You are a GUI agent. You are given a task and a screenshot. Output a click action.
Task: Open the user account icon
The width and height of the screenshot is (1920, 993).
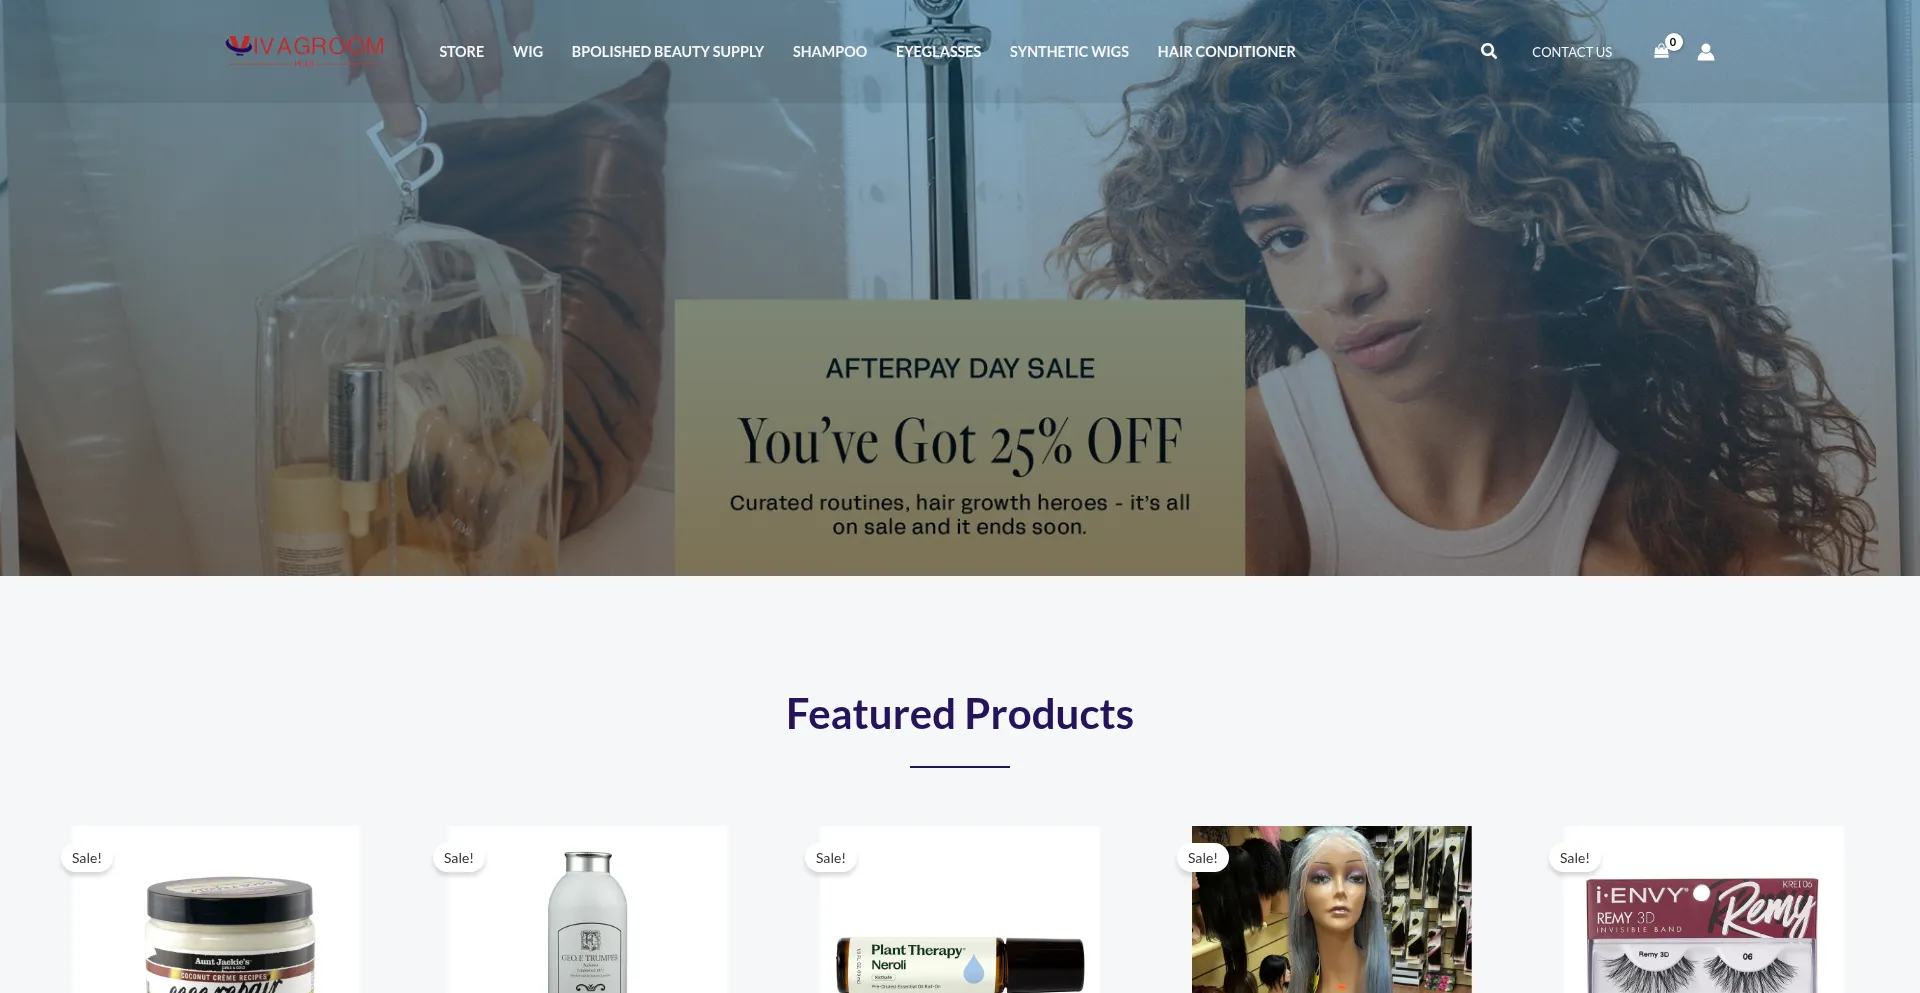click(1706, 52)
